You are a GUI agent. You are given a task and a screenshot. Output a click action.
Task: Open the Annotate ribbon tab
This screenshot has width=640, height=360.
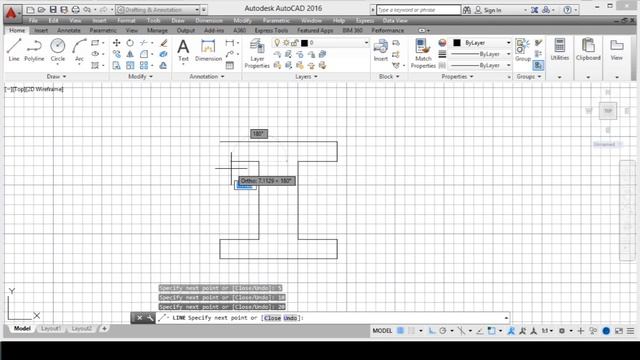(x=69, y=30)
